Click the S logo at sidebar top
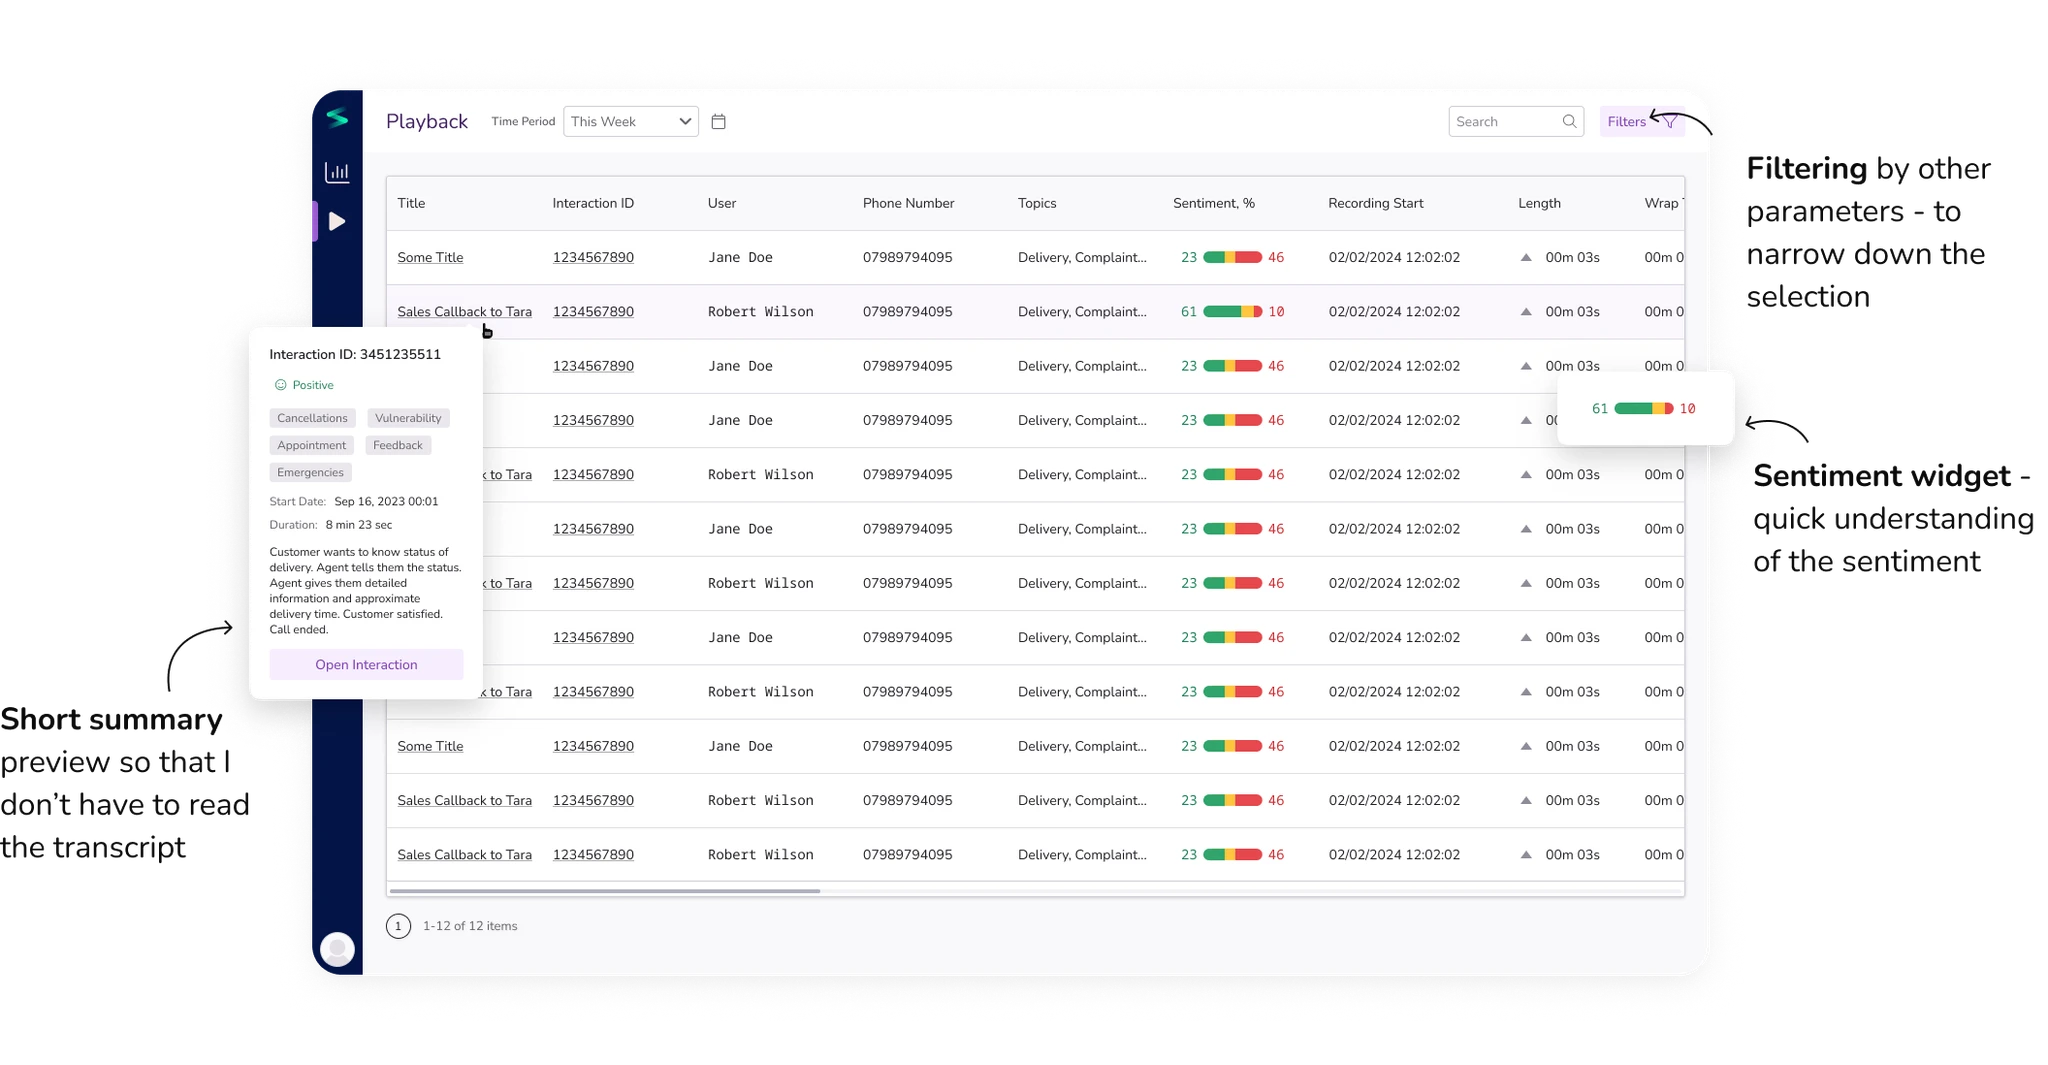 click(x=338, y=117)
